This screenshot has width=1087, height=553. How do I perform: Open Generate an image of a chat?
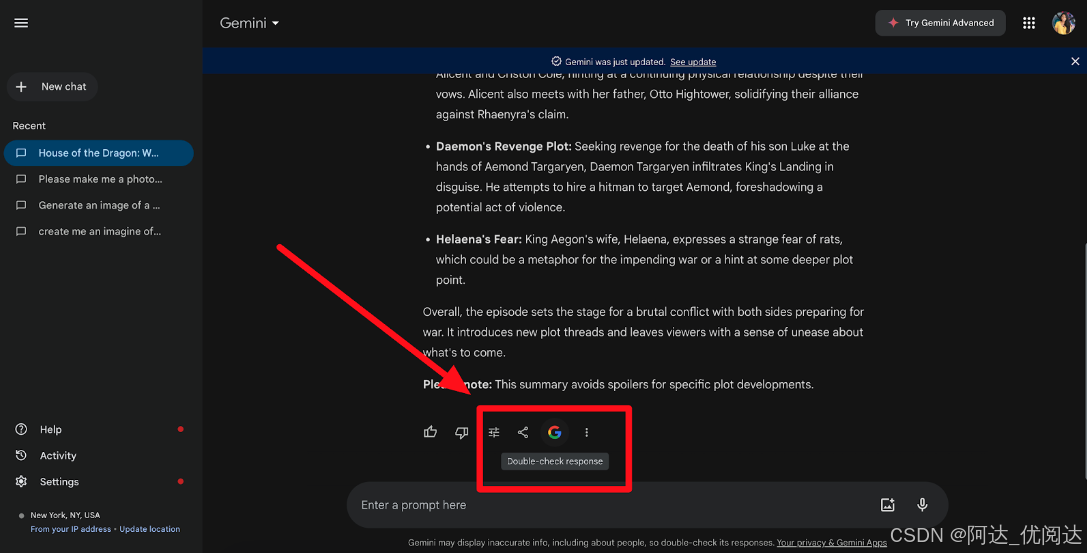click(98, 205)
